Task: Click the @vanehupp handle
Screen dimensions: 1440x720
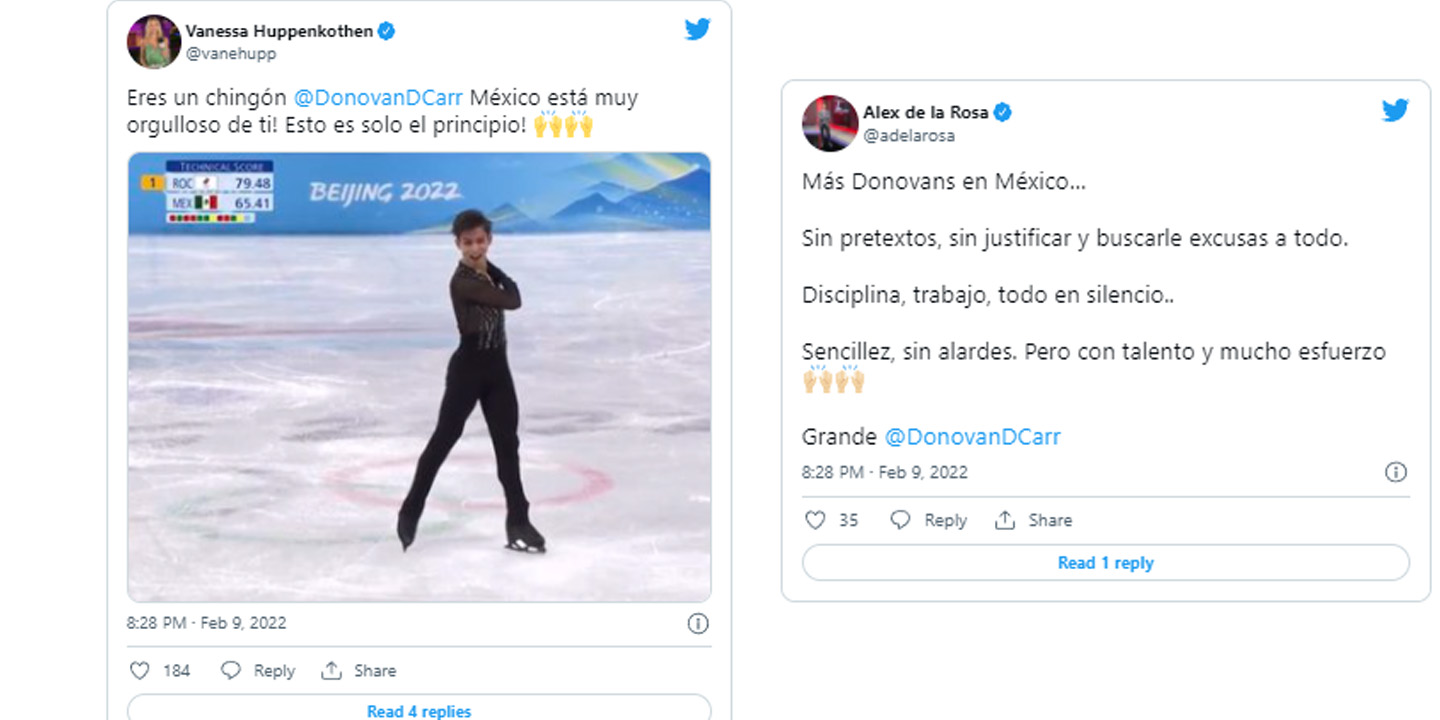Action: 231,54
